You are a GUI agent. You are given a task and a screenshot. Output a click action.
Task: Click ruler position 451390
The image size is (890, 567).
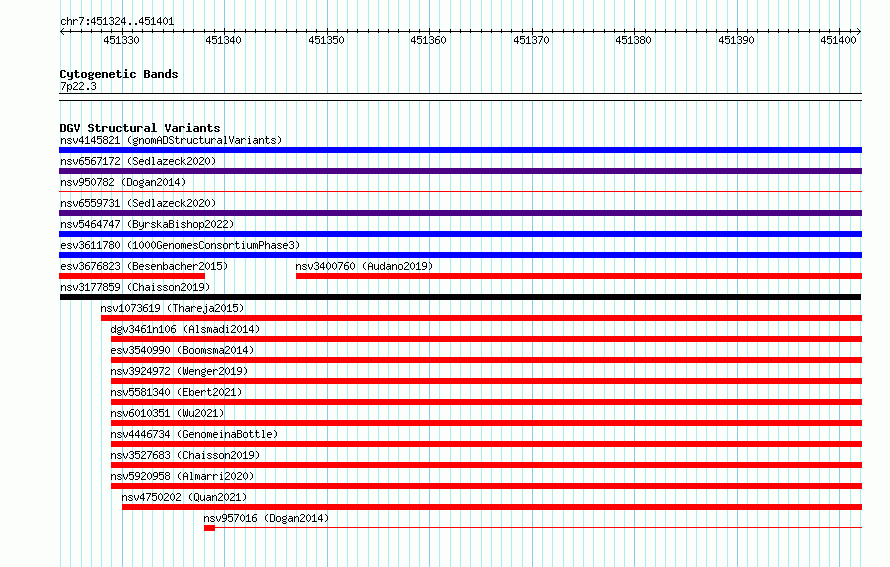736,40
